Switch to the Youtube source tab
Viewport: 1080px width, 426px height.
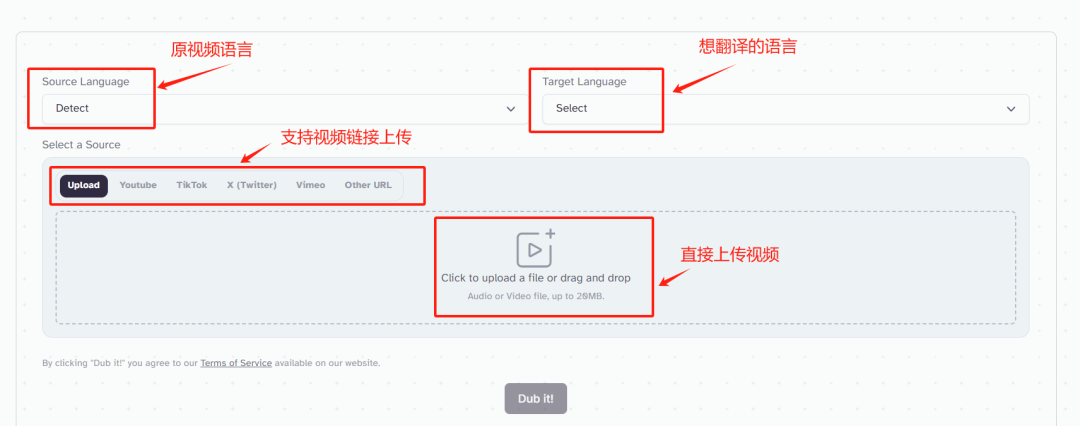coord(138,185)
